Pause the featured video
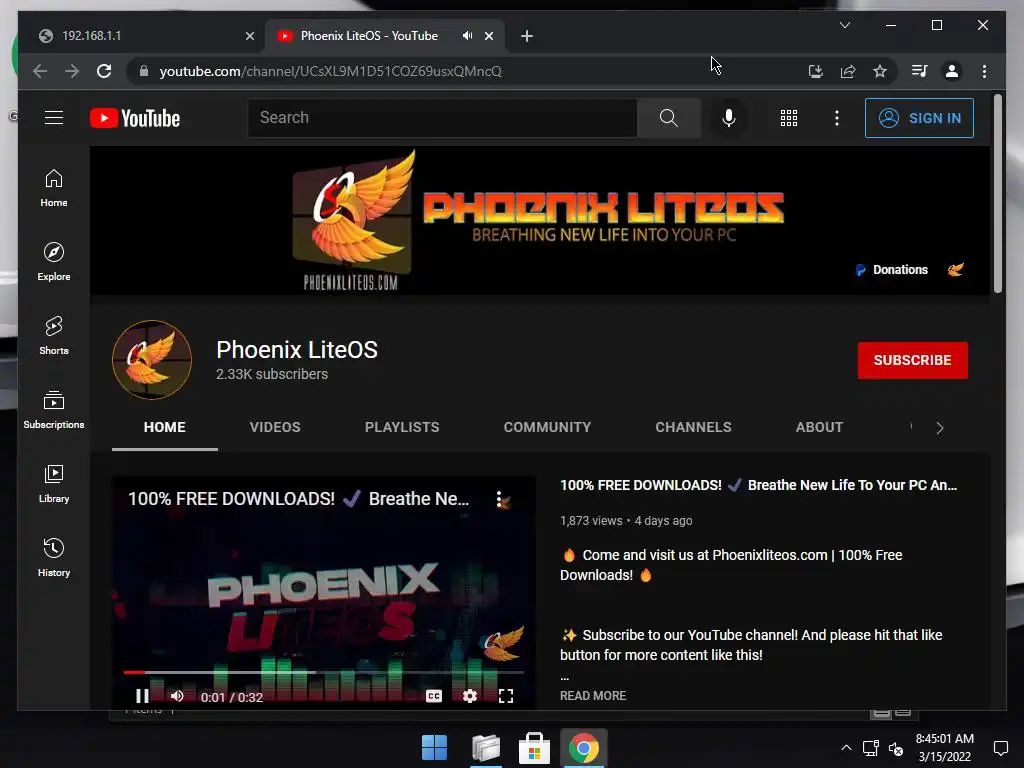This screenshot has width=1024, height=768. click(x=142, y=696)
